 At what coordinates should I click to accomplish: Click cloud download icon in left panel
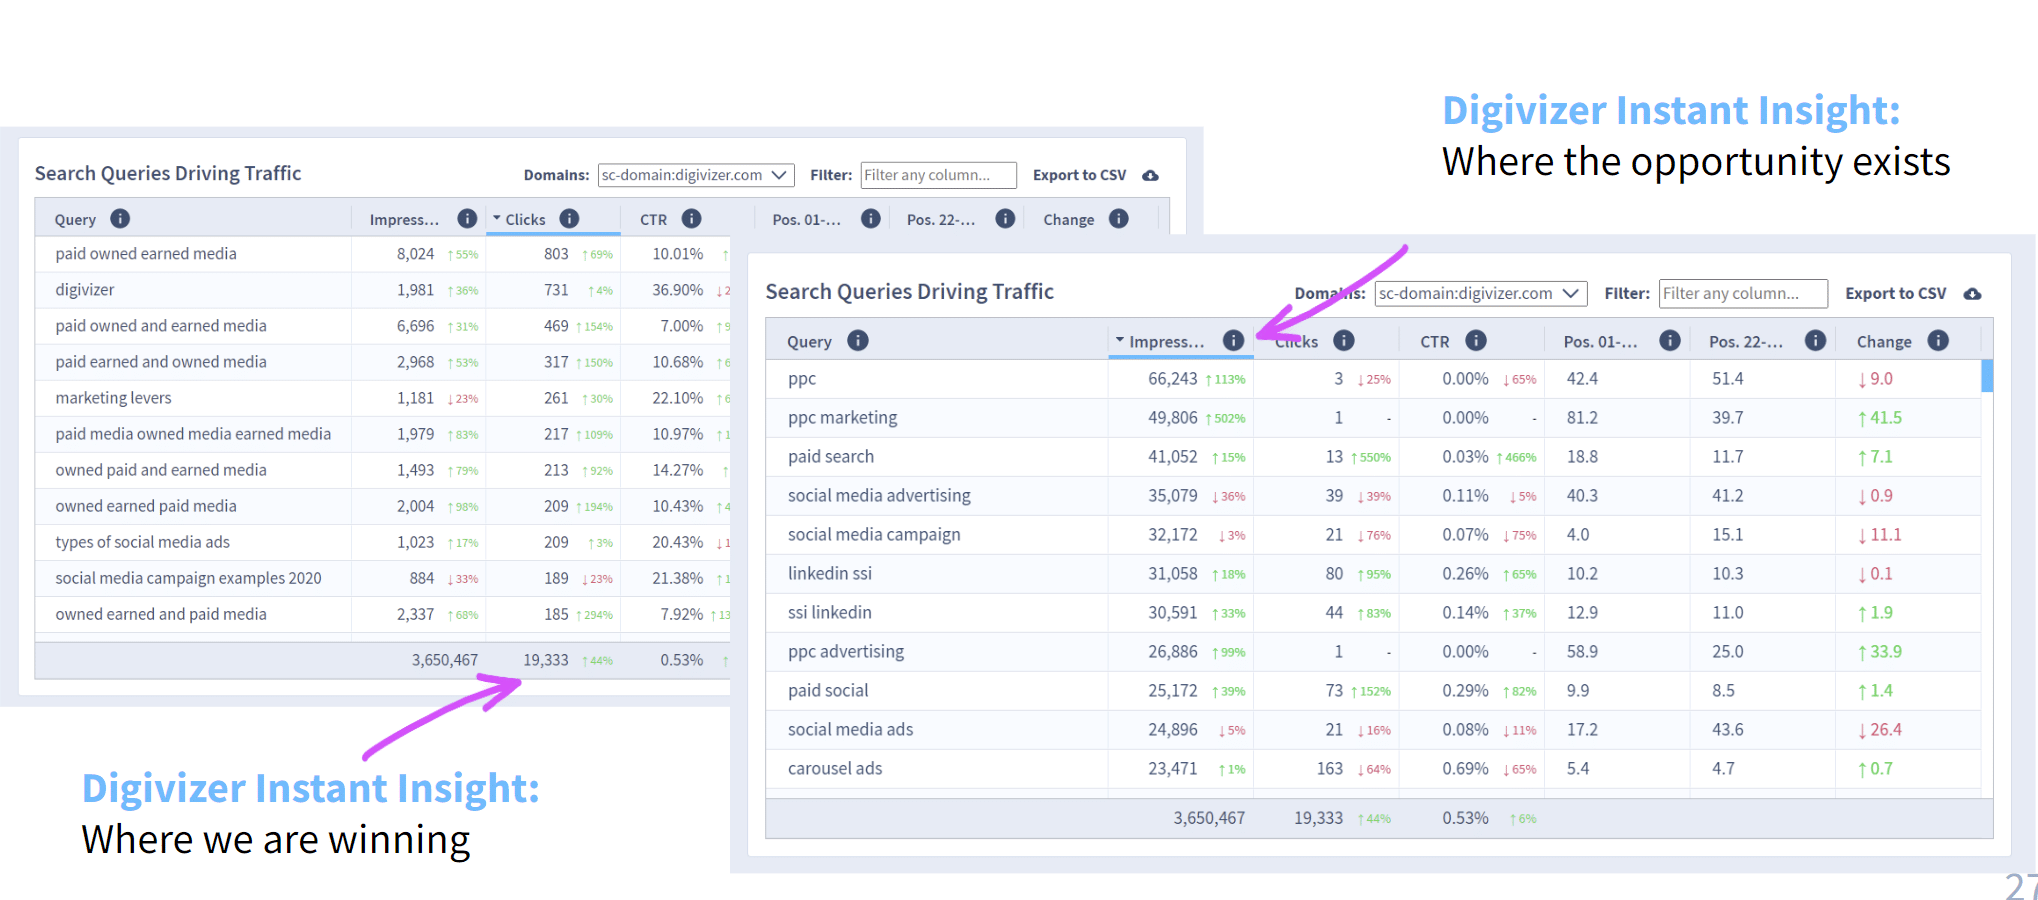1151,176
